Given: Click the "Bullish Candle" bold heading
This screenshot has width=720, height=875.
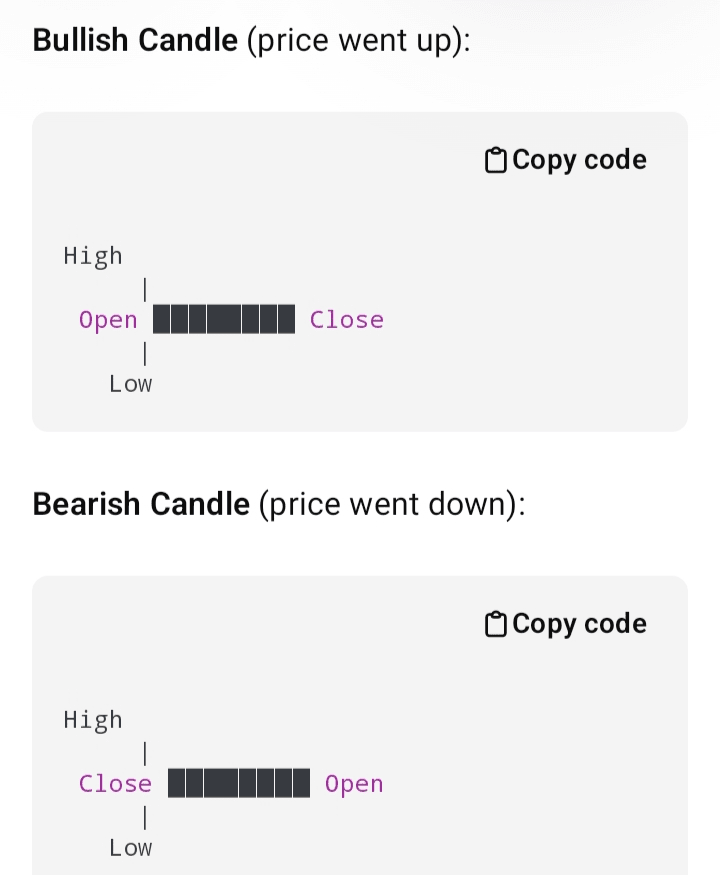Looking at the screenshot, I should [x=136, y=41].
